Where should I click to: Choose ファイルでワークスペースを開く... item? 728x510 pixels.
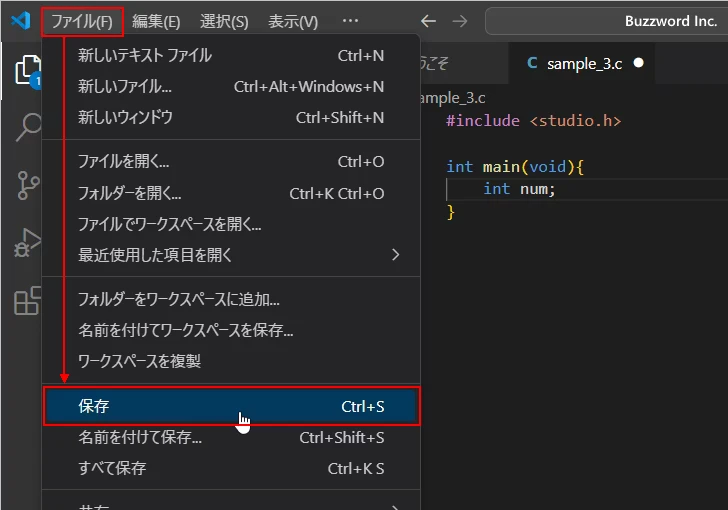[x=231, y=224]
